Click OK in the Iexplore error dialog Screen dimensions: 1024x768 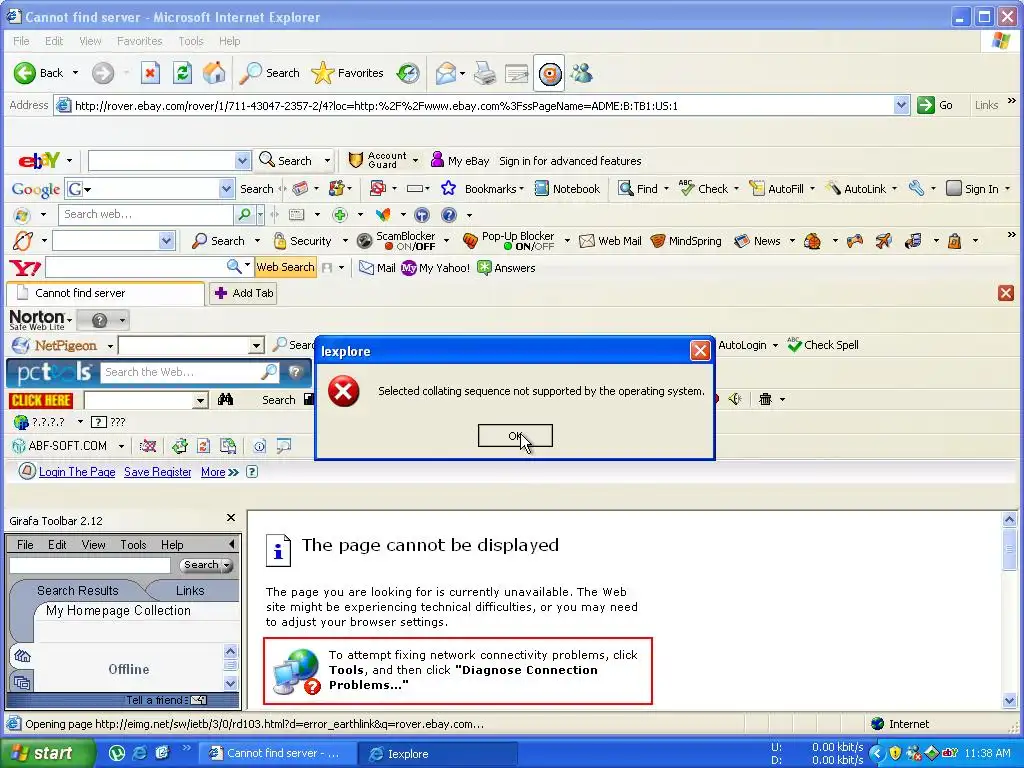(515, 436)
